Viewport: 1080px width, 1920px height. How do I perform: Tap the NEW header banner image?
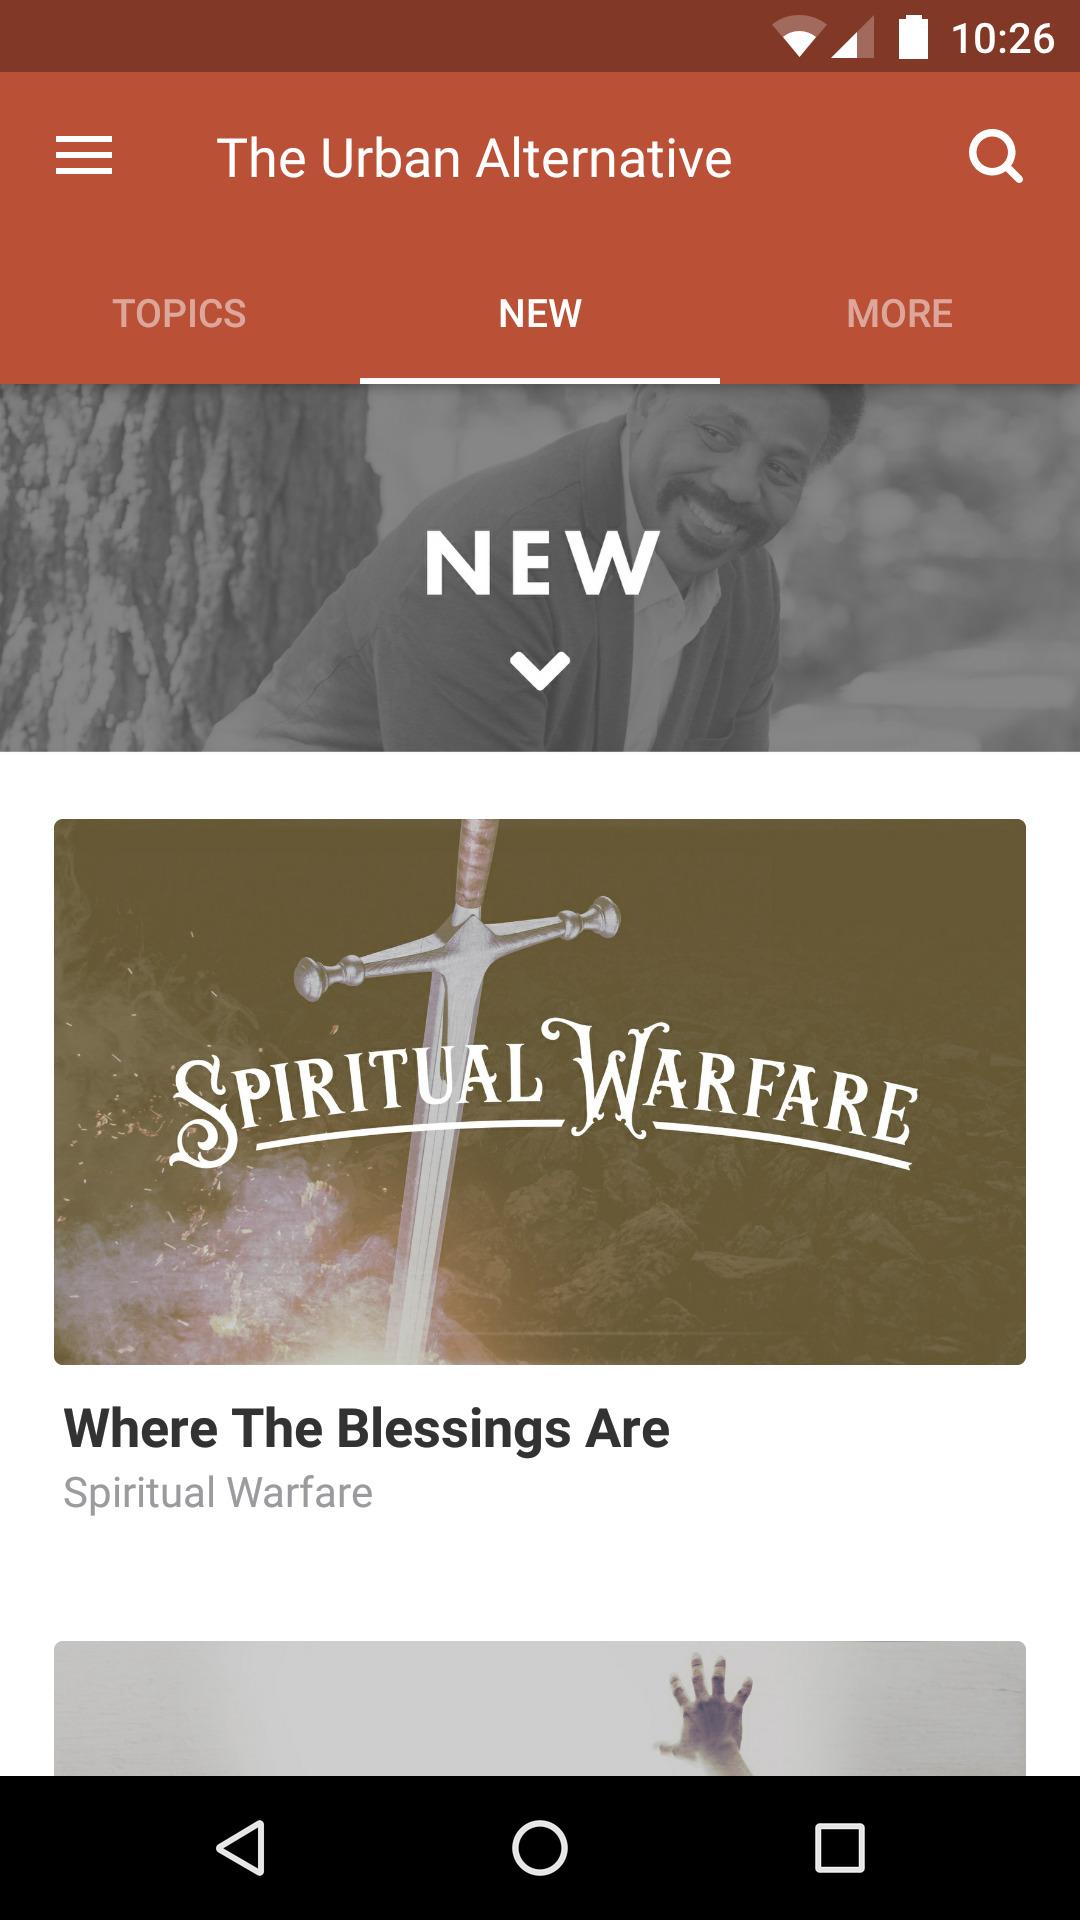[x=540, y=568]
